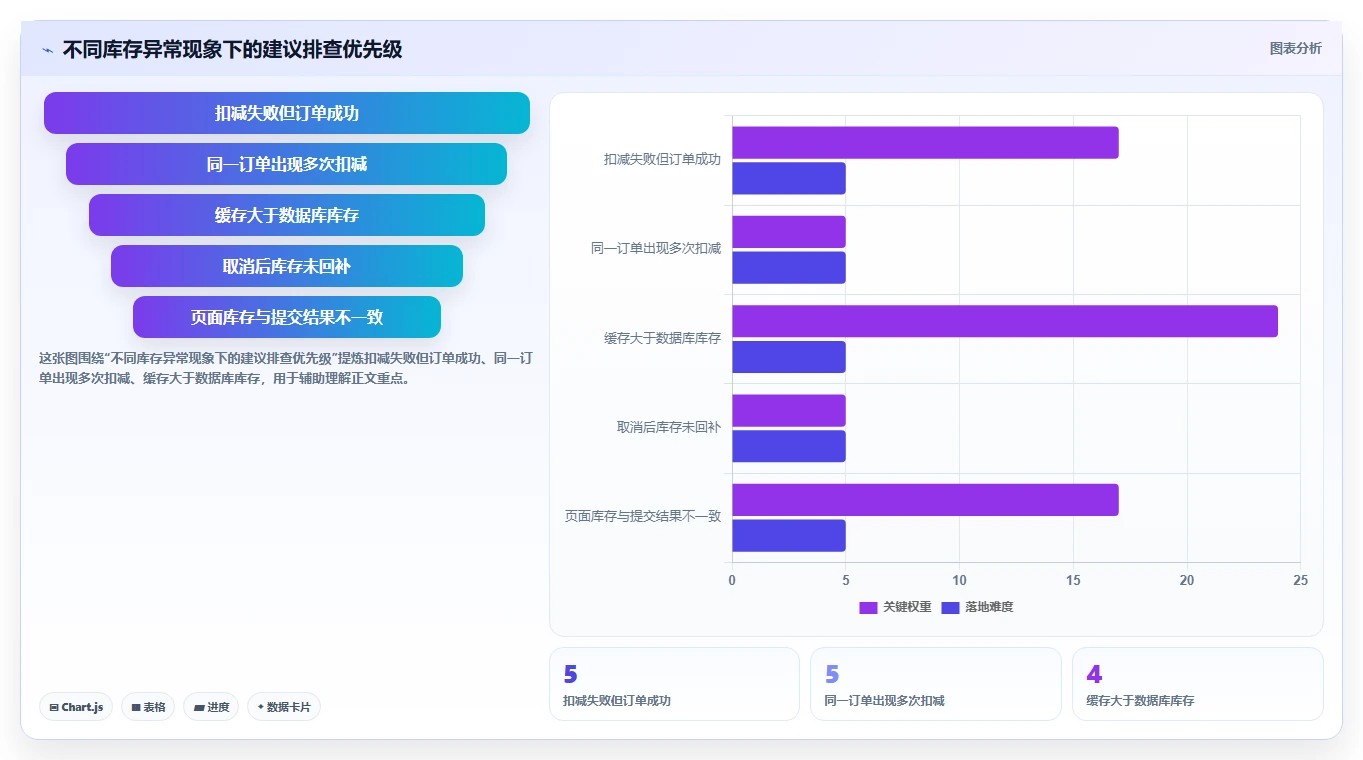1363x760 pixels.
Task: Click the x-axis tick label 10
Action: tap(959, 580)
